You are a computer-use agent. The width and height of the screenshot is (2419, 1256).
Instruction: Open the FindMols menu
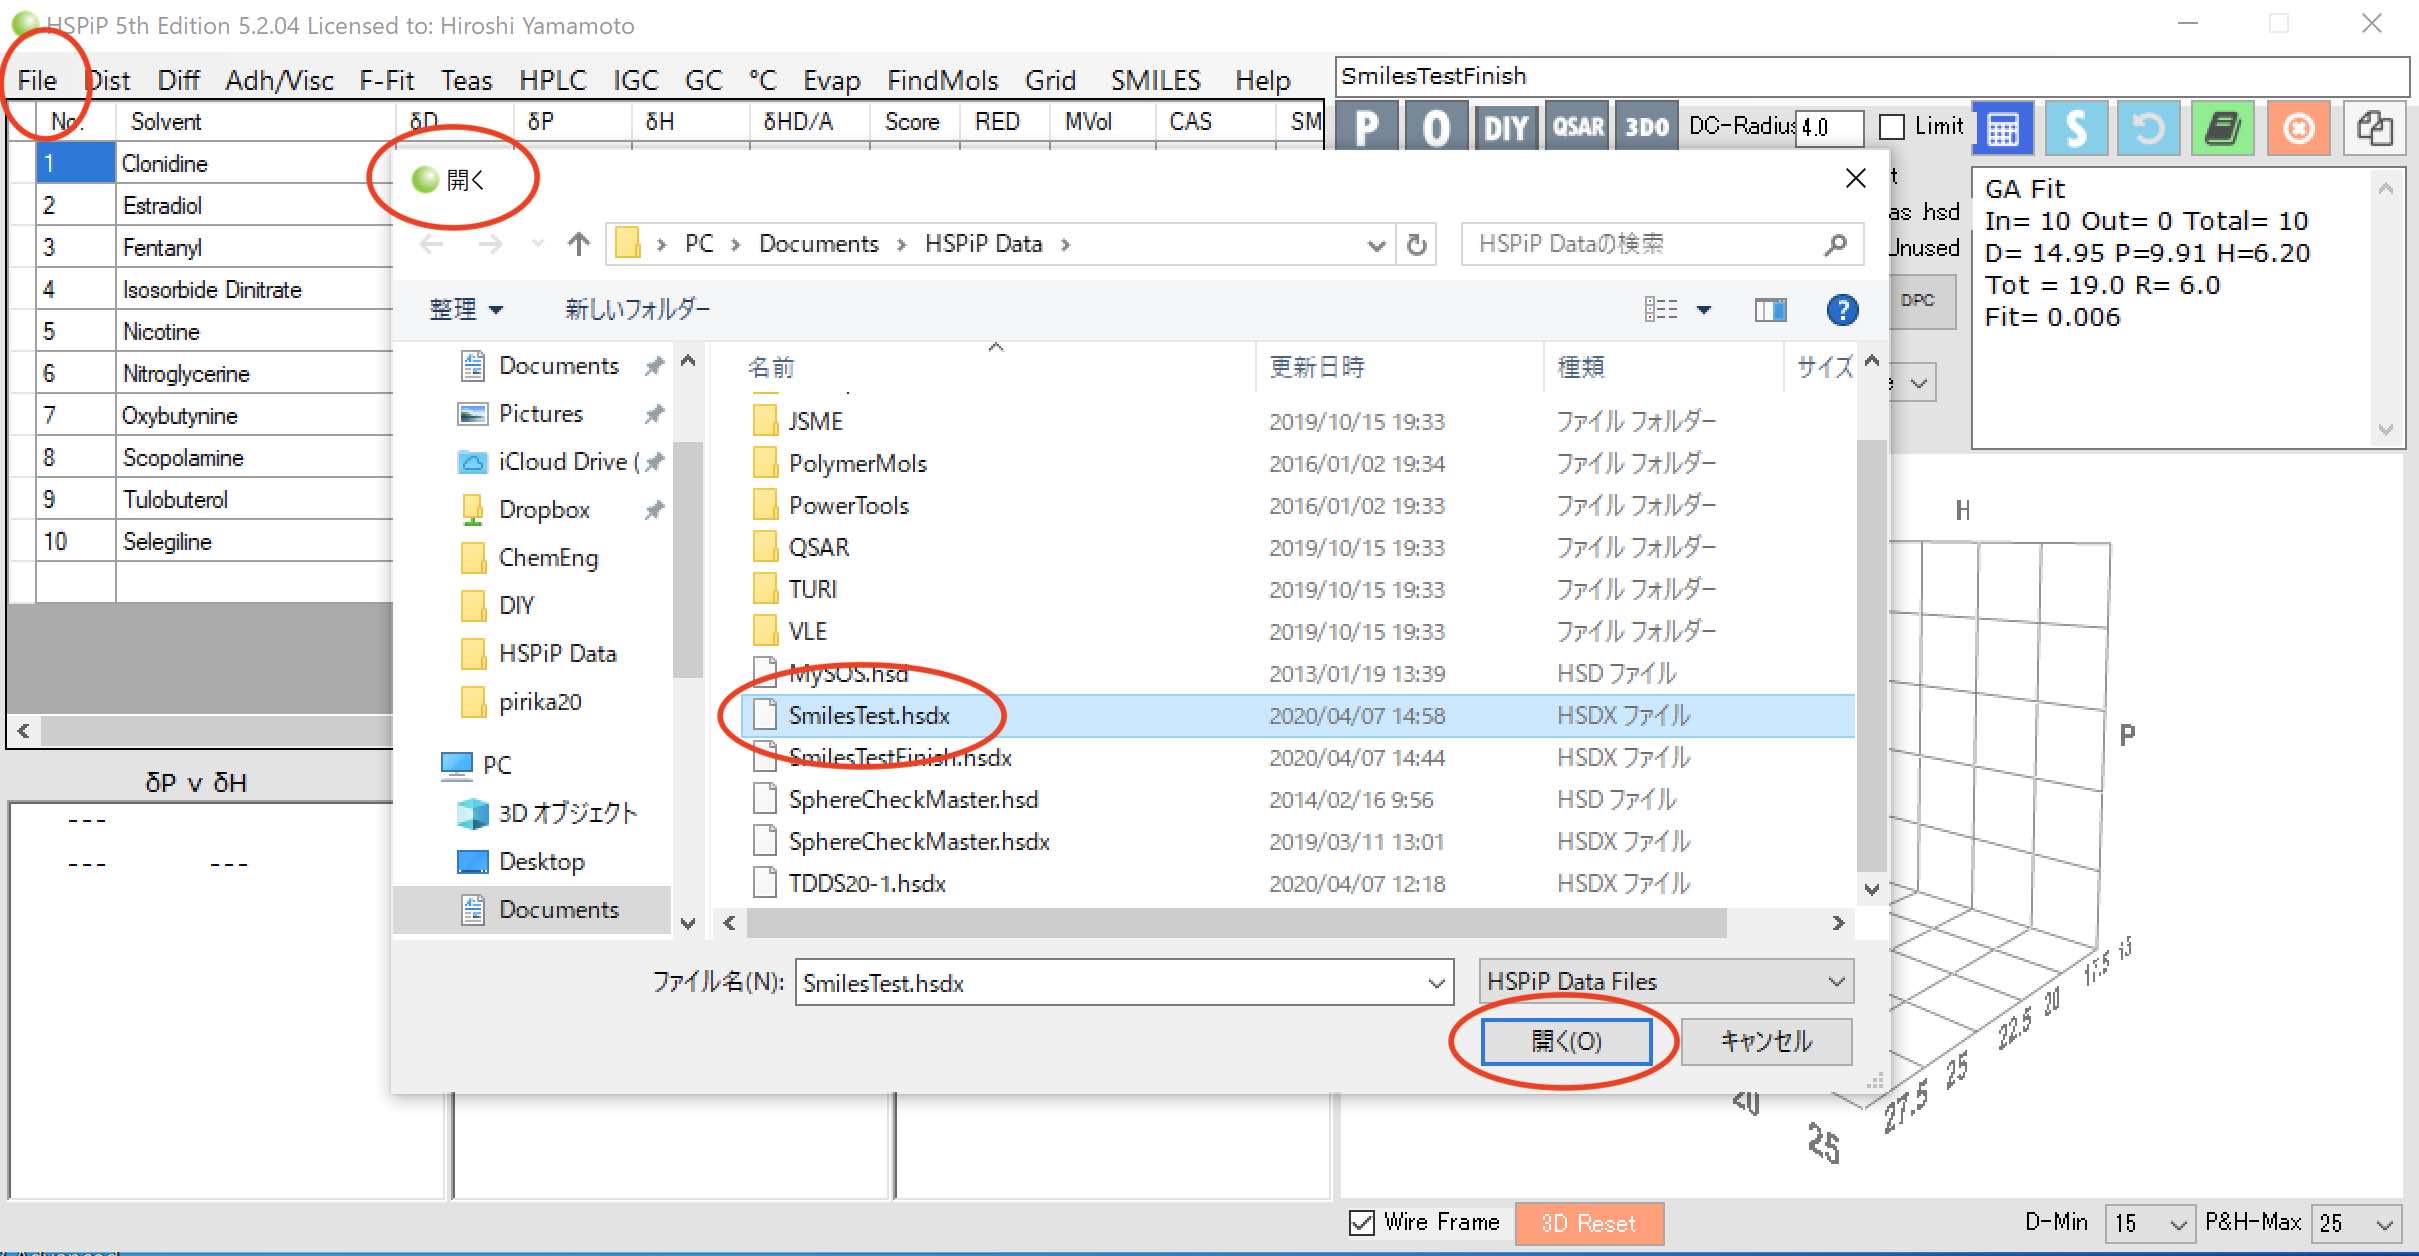pos(942,80)
